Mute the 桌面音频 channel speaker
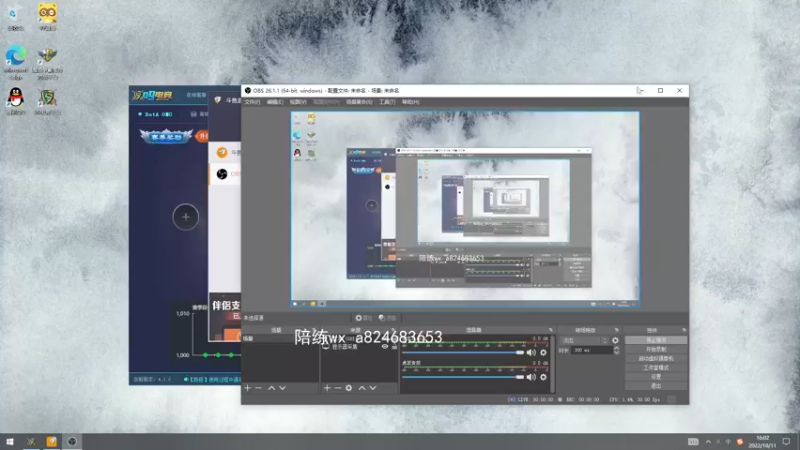 pyautogui.click(x=531, y=377)
